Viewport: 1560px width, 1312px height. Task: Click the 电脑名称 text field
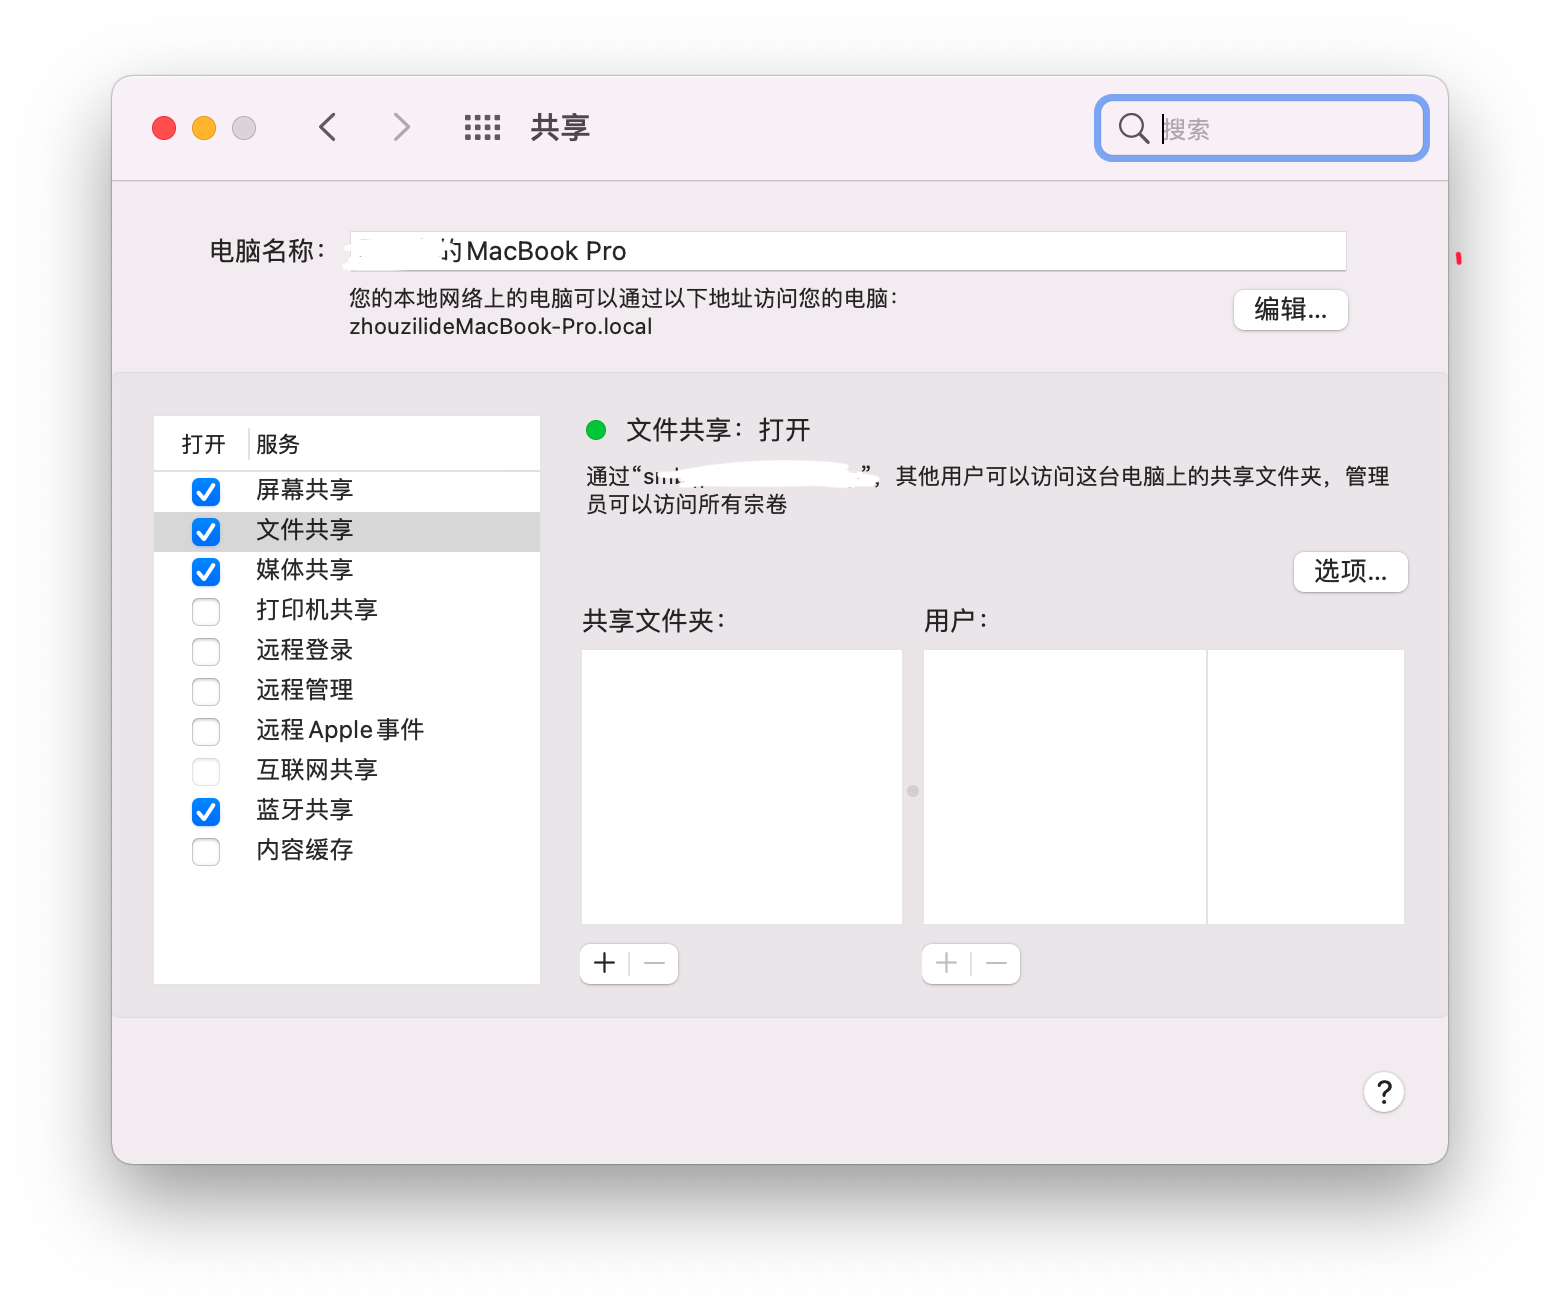coord(900,251)
